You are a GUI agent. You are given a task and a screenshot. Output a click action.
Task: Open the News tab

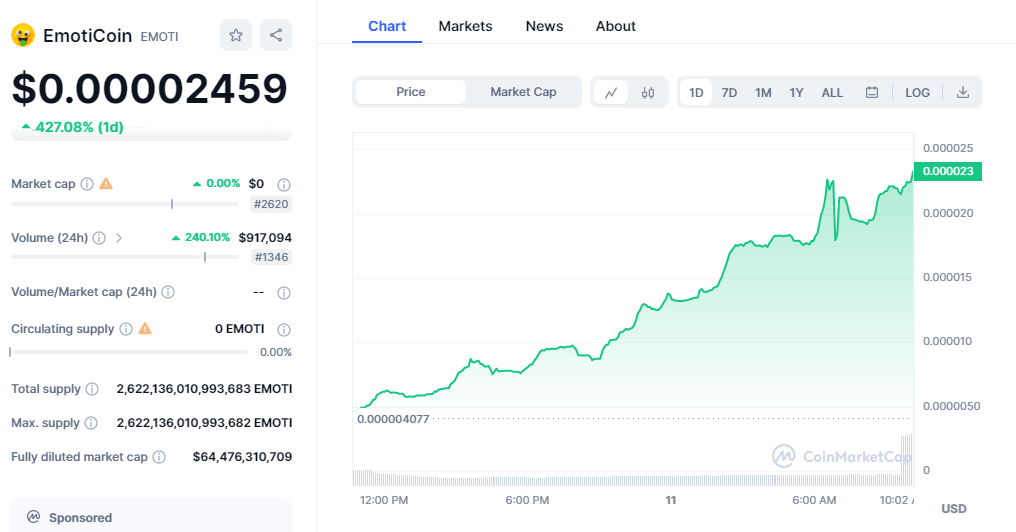tap(544, 27)
